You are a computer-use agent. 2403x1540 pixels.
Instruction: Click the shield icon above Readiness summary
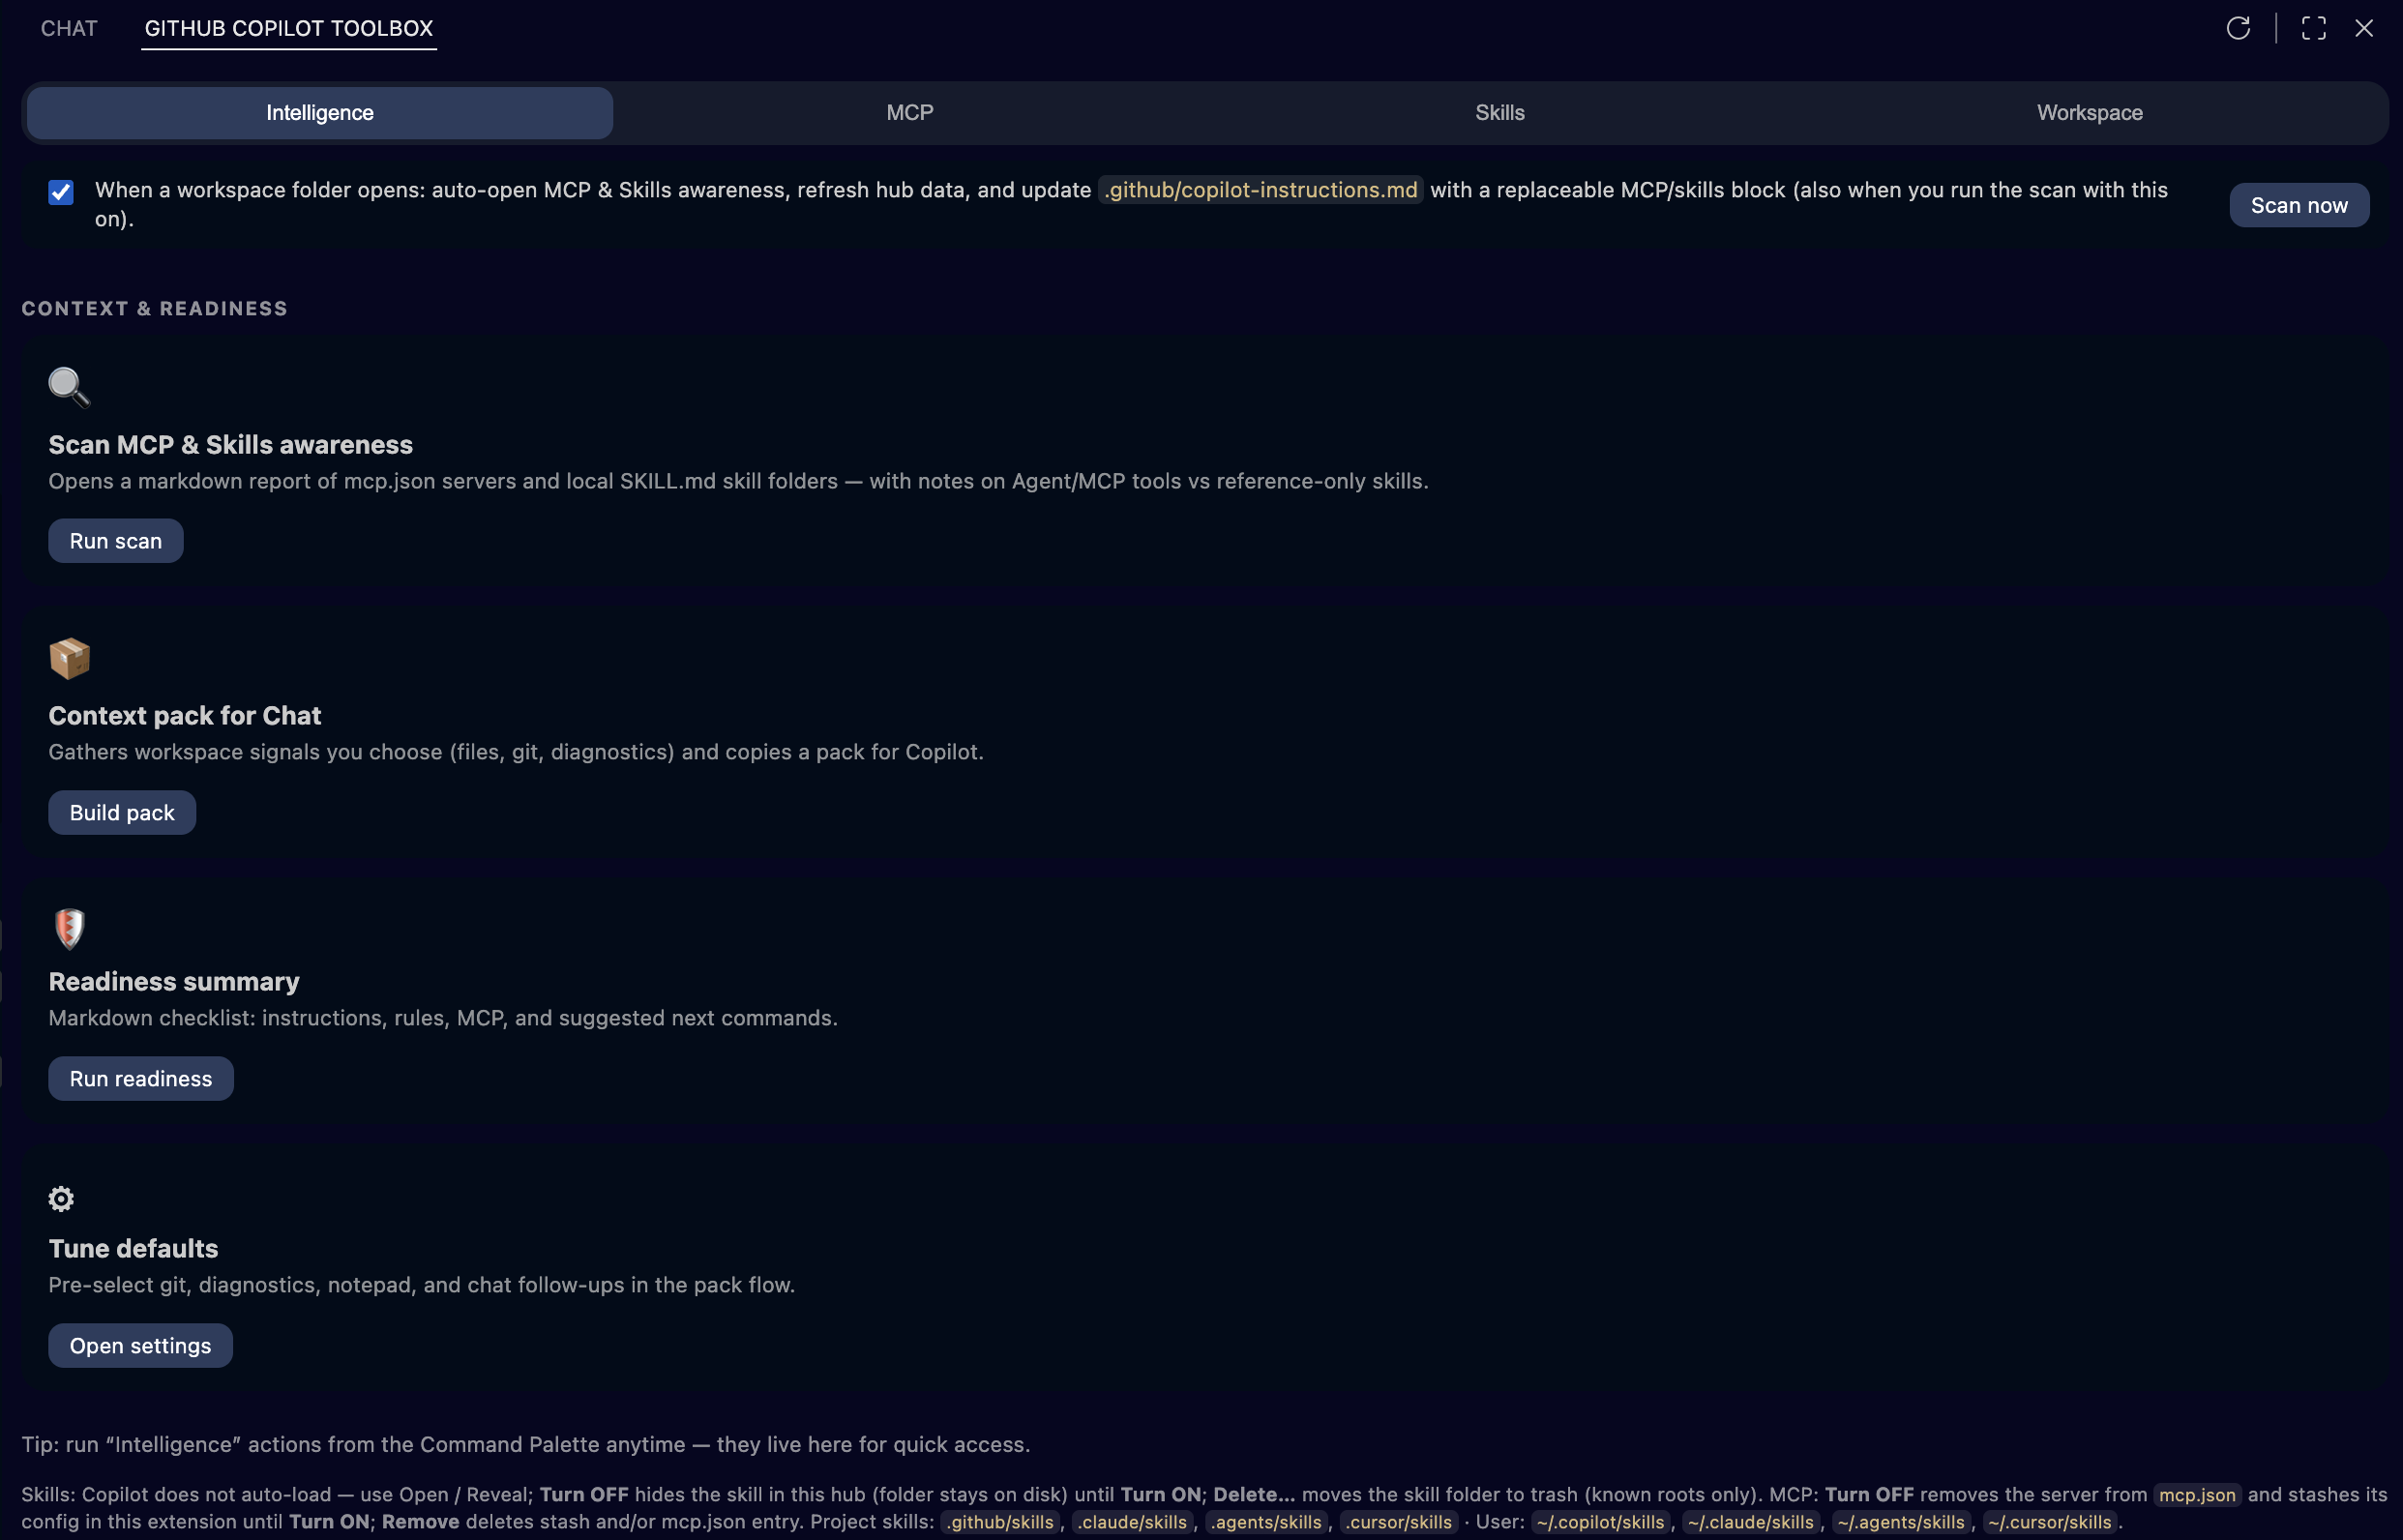(x=68, y=928)
